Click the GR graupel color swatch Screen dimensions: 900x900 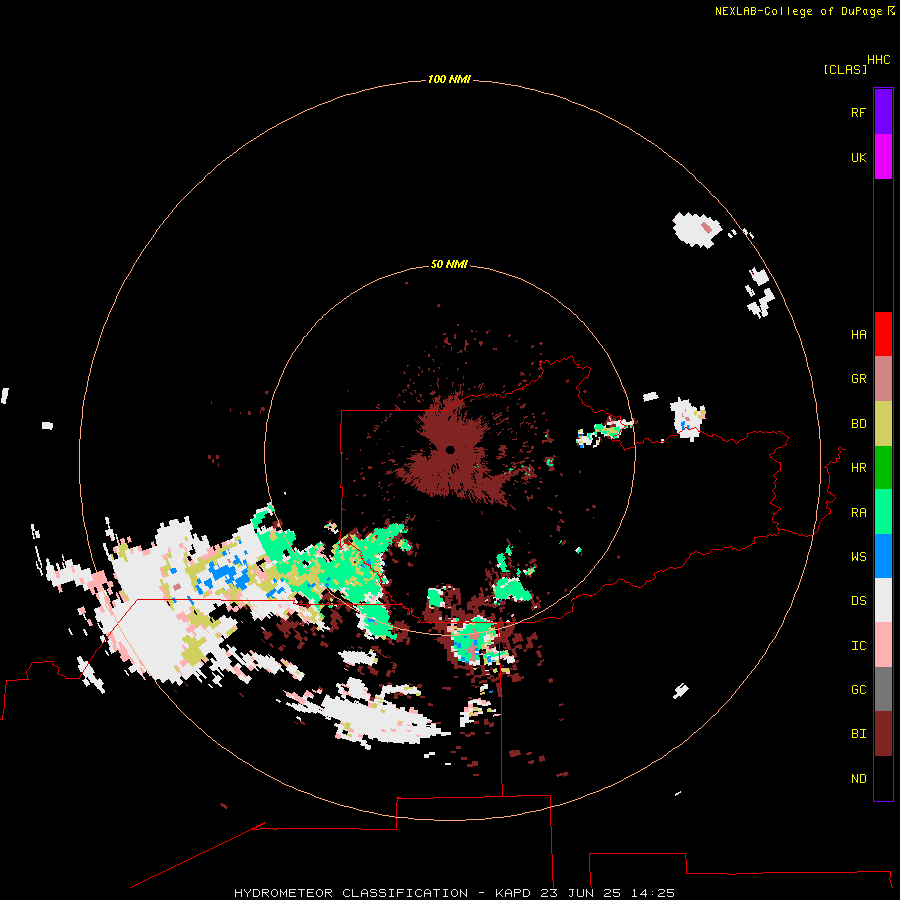click(883, 379)
